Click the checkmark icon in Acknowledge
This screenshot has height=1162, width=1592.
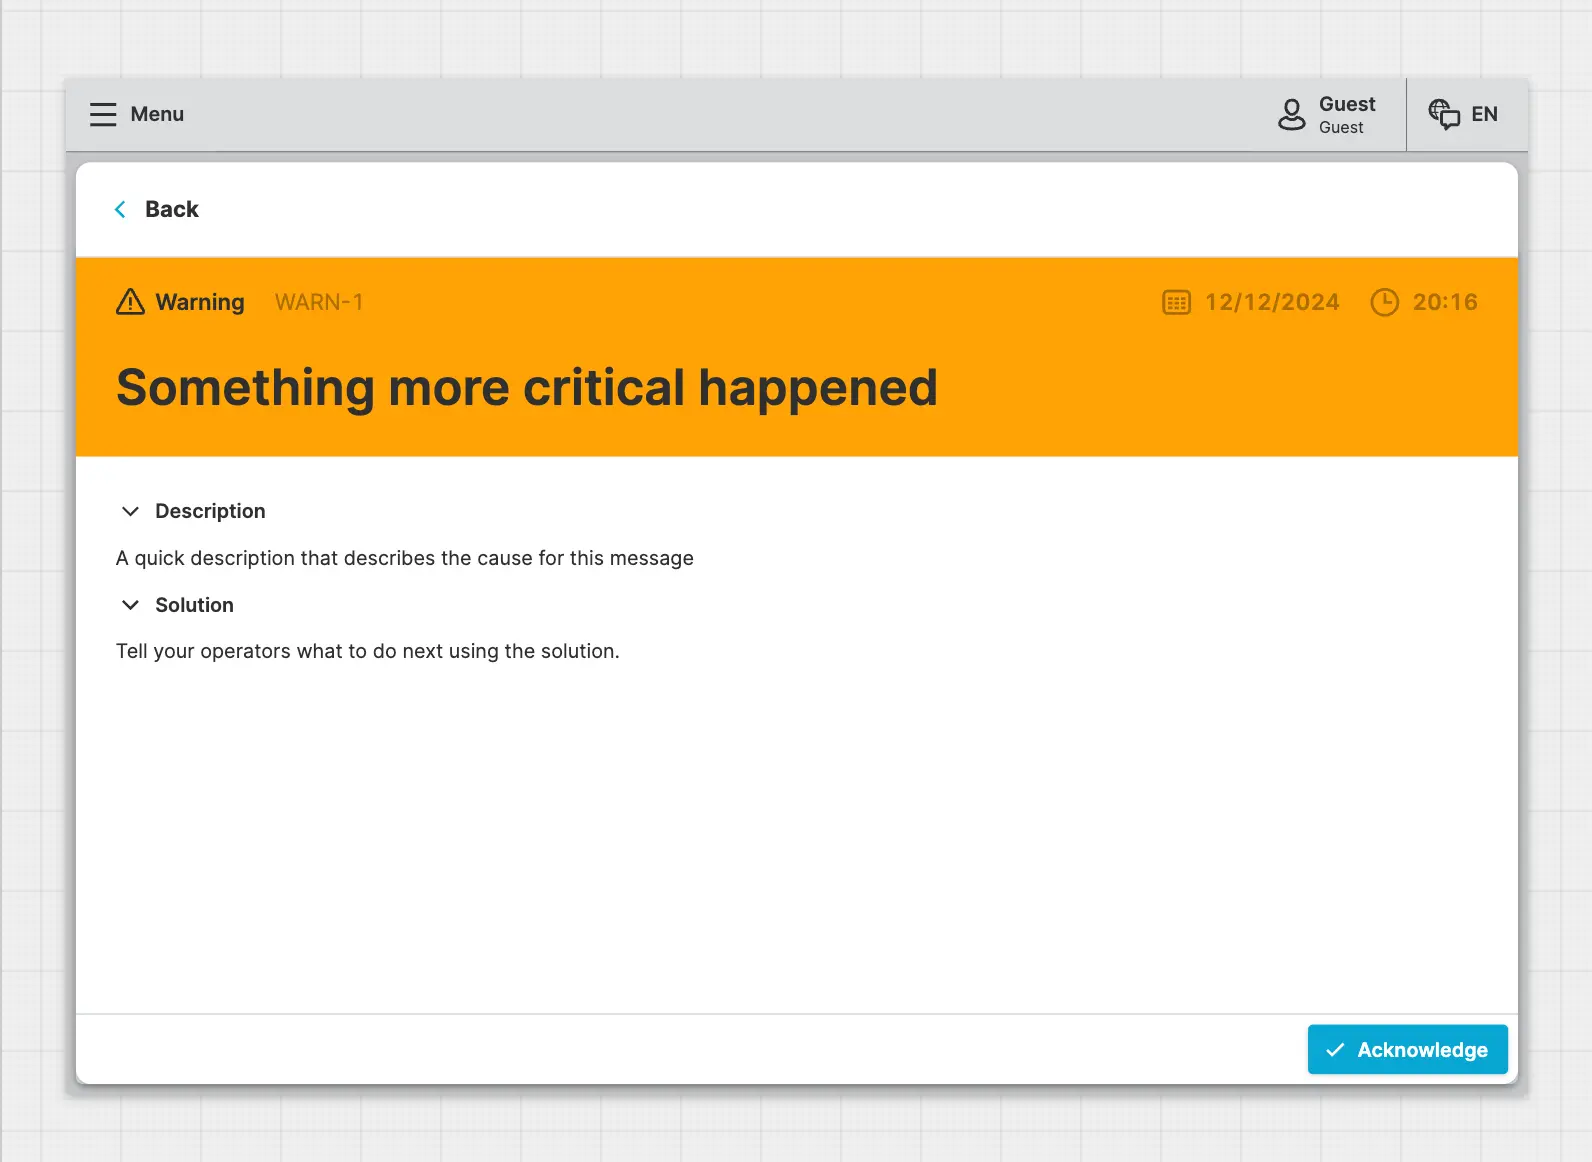(1335, 1050)
